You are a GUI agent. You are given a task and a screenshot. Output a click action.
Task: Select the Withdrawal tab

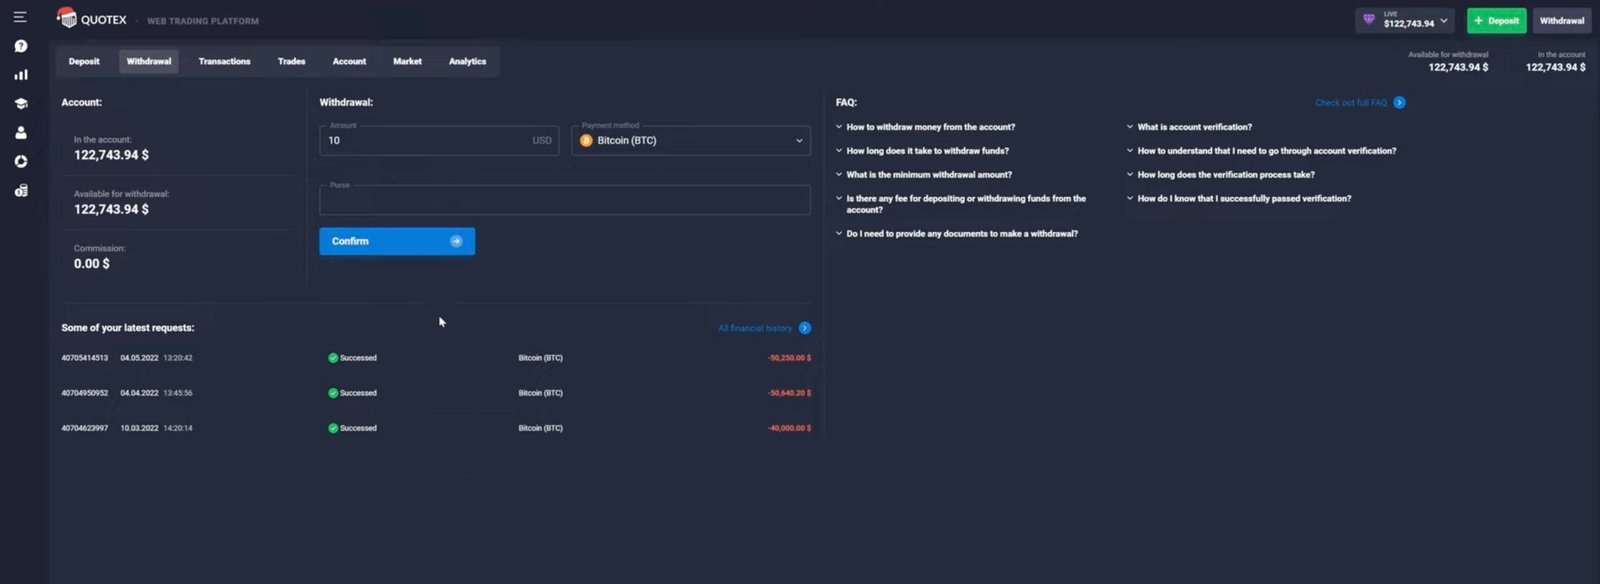pyautogui.click(x=149, y=62)
